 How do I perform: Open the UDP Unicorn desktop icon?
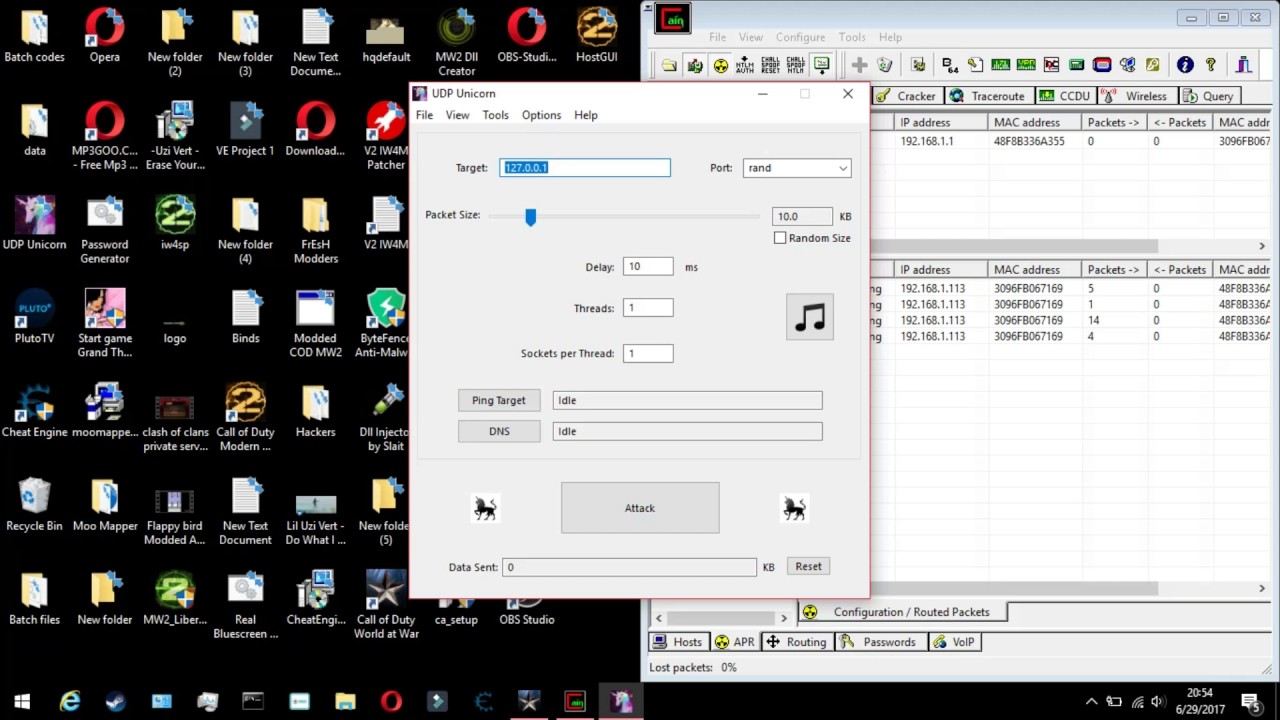point(34,224)
